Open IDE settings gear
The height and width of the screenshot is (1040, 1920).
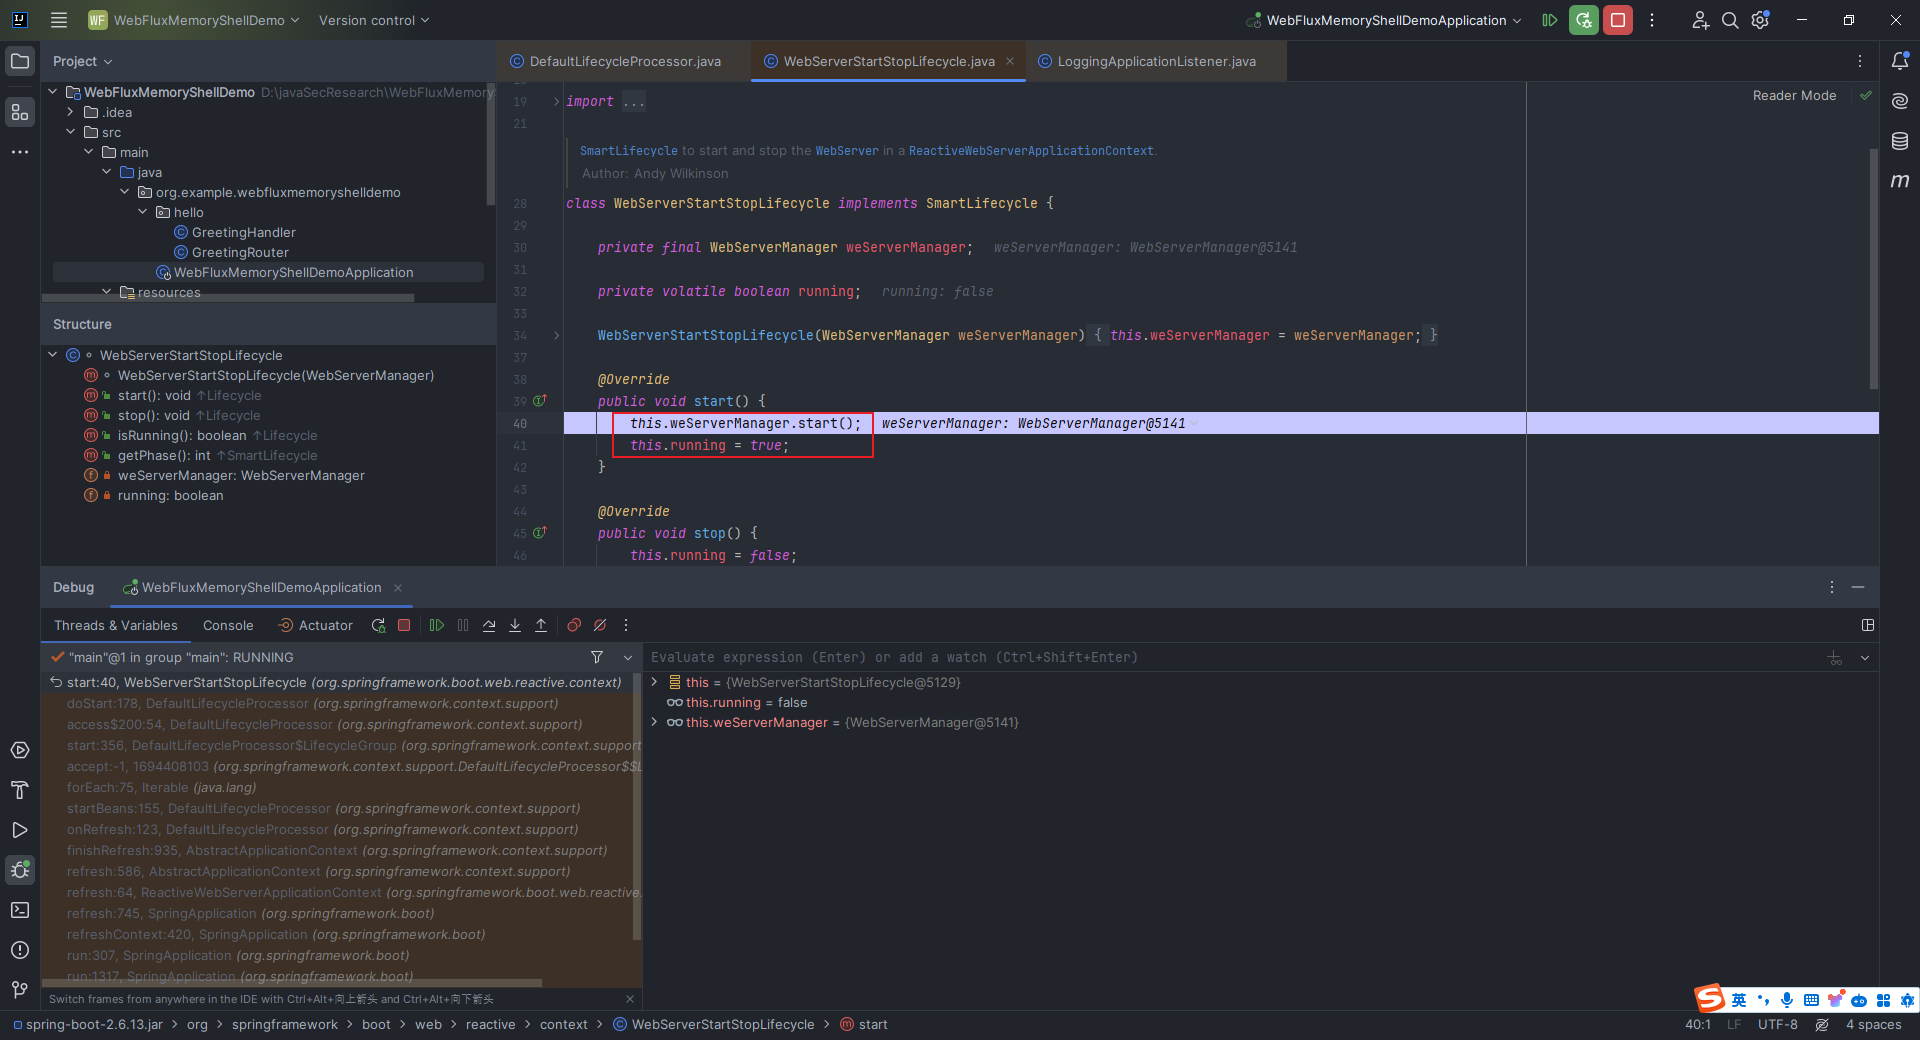pyautogui.click(x=1761, y=20)
